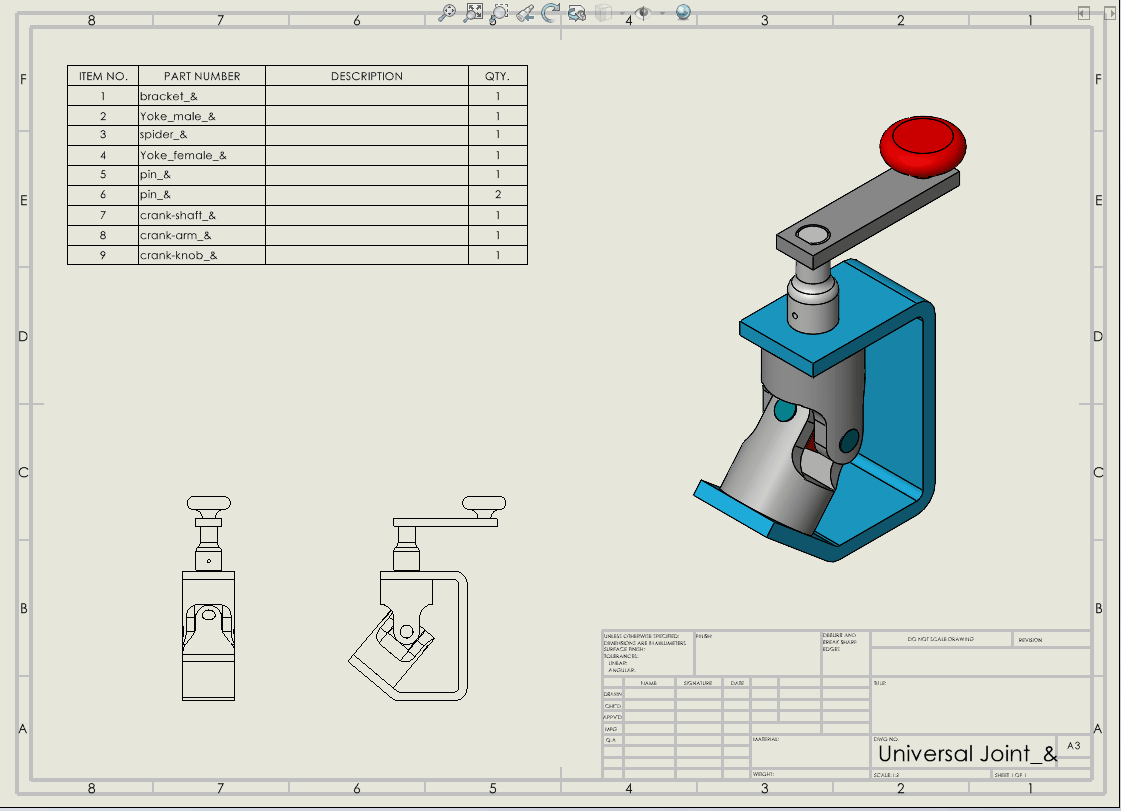Screen dimensions: 1121x811
Task: Click the Display Style cube icon
Action: pyautogui.click(x=602, y=12)
